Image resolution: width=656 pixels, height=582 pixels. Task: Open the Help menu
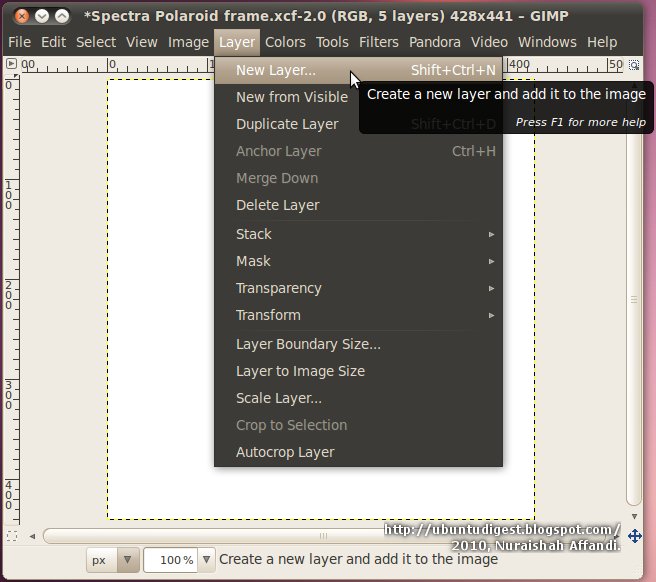(602, 42)
